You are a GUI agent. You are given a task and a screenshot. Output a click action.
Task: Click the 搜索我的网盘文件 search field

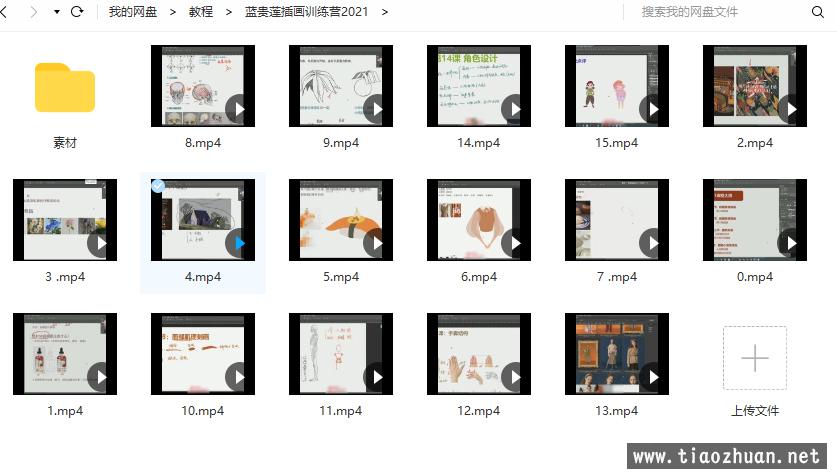pyautogui.click(x=720, y=12)
